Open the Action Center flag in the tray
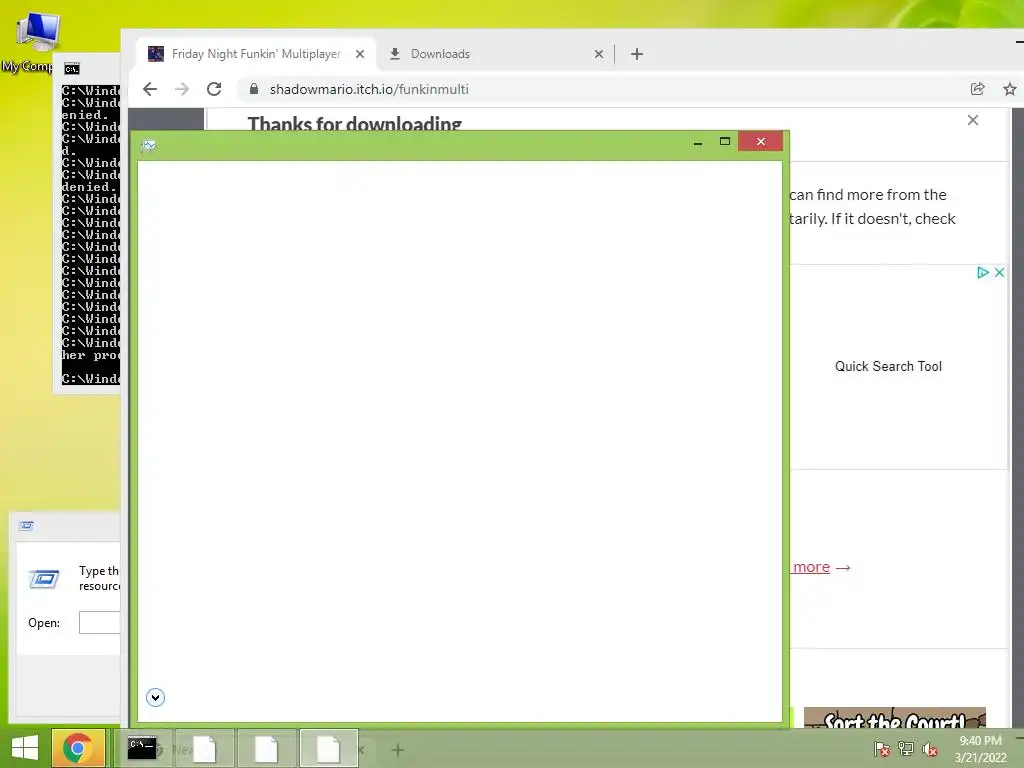This screenshot has width=1024, height=768. tap(881, 749)
